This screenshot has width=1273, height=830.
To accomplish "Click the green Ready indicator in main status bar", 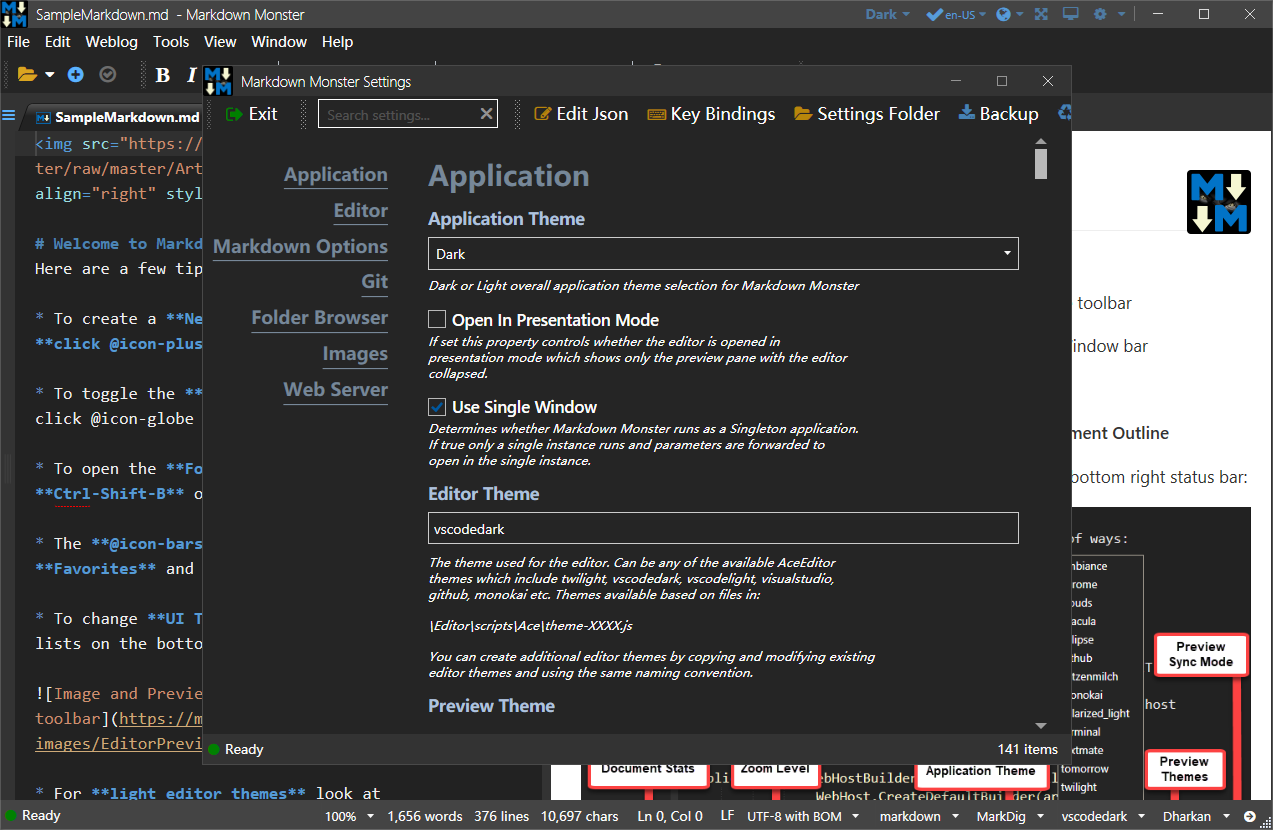I will pyautogui.click(x=10, y=816).
